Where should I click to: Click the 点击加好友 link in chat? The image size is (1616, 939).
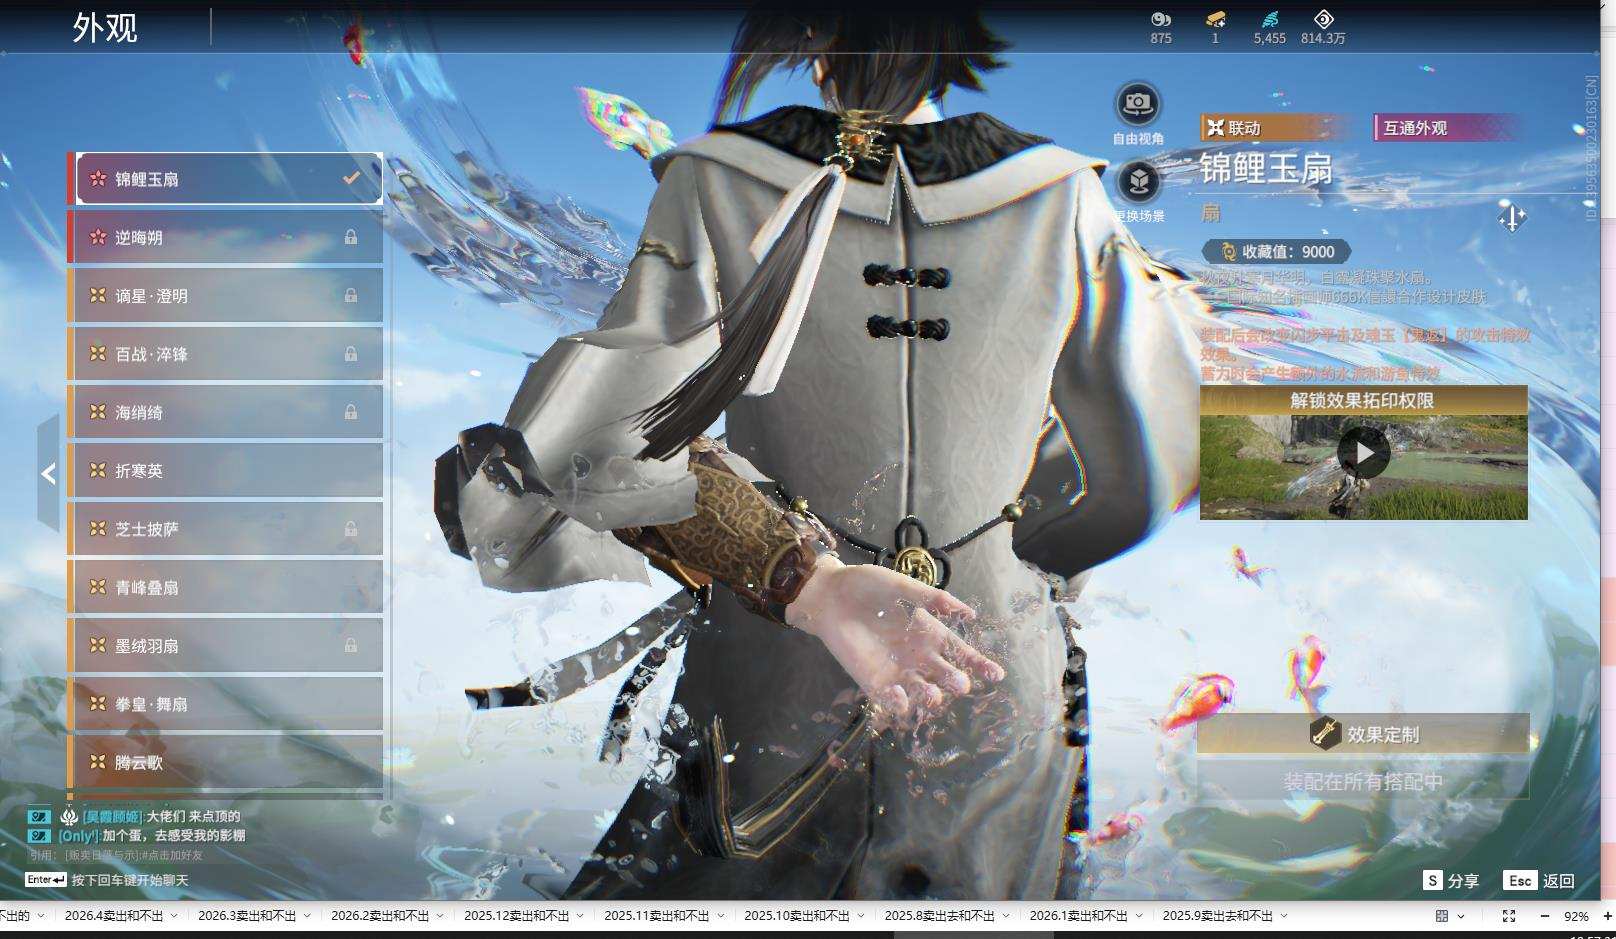[x=175, y=856]
